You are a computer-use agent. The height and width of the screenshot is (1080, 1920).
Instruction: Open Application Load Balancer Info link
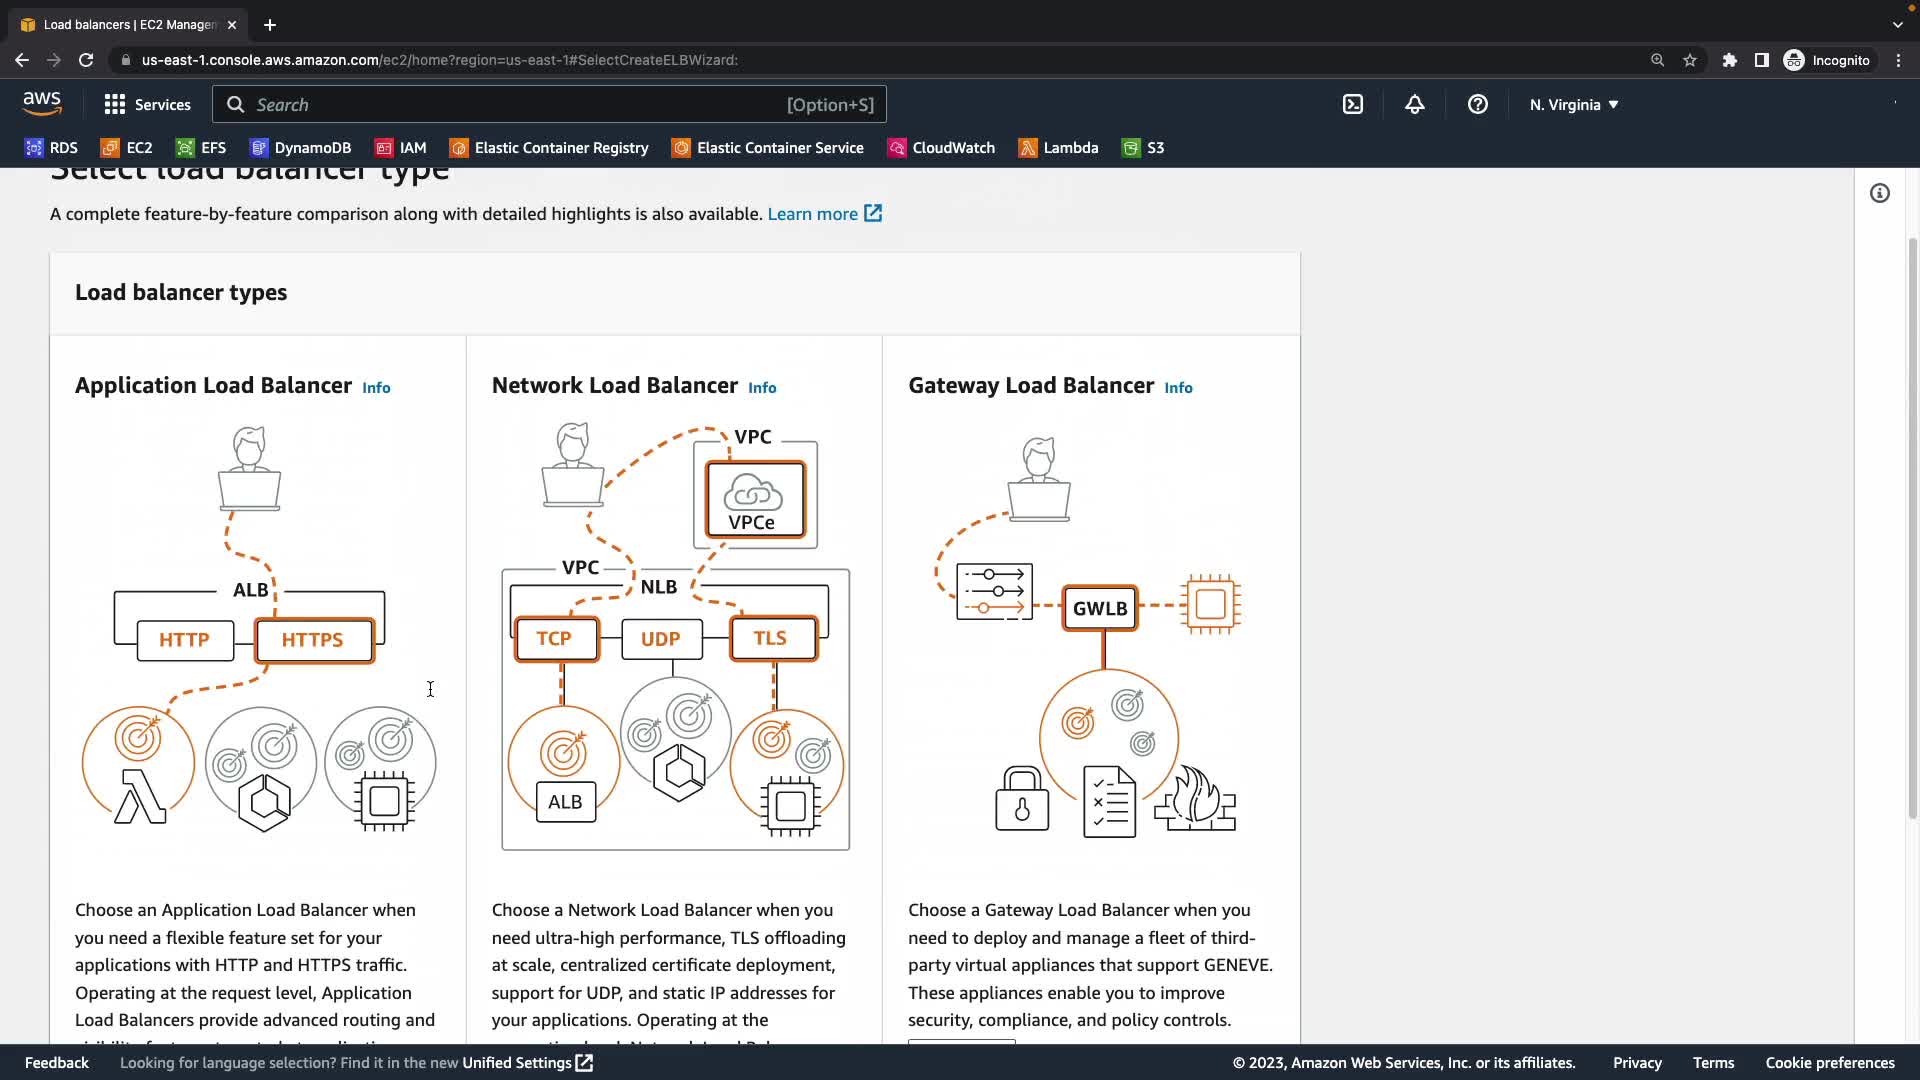(376, 388)
